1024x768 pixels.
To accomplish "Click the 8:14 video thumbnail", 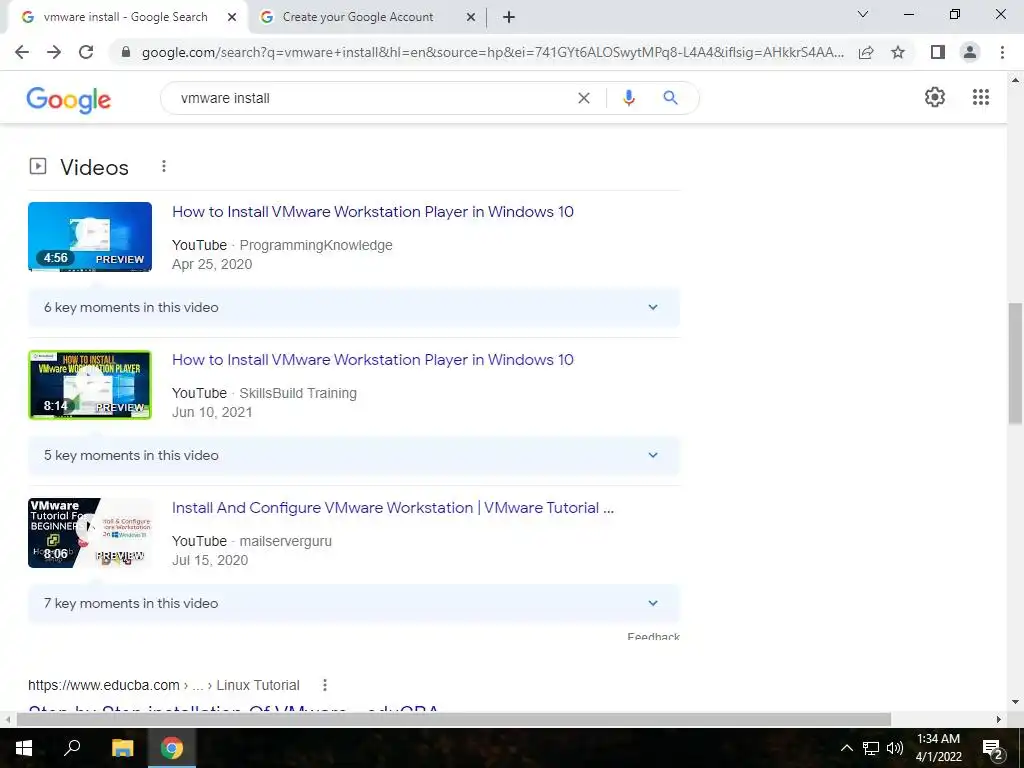I will (90, 385).
